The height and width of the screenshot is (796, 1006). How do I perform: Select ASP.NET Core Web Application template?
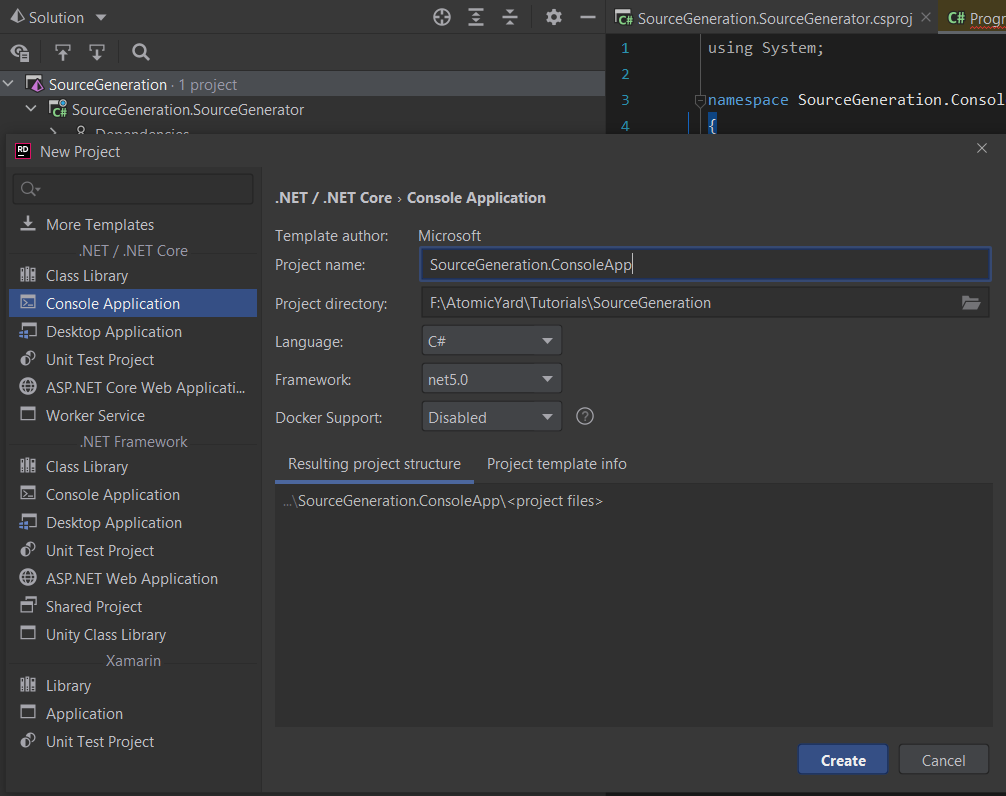tap(133, 387)
